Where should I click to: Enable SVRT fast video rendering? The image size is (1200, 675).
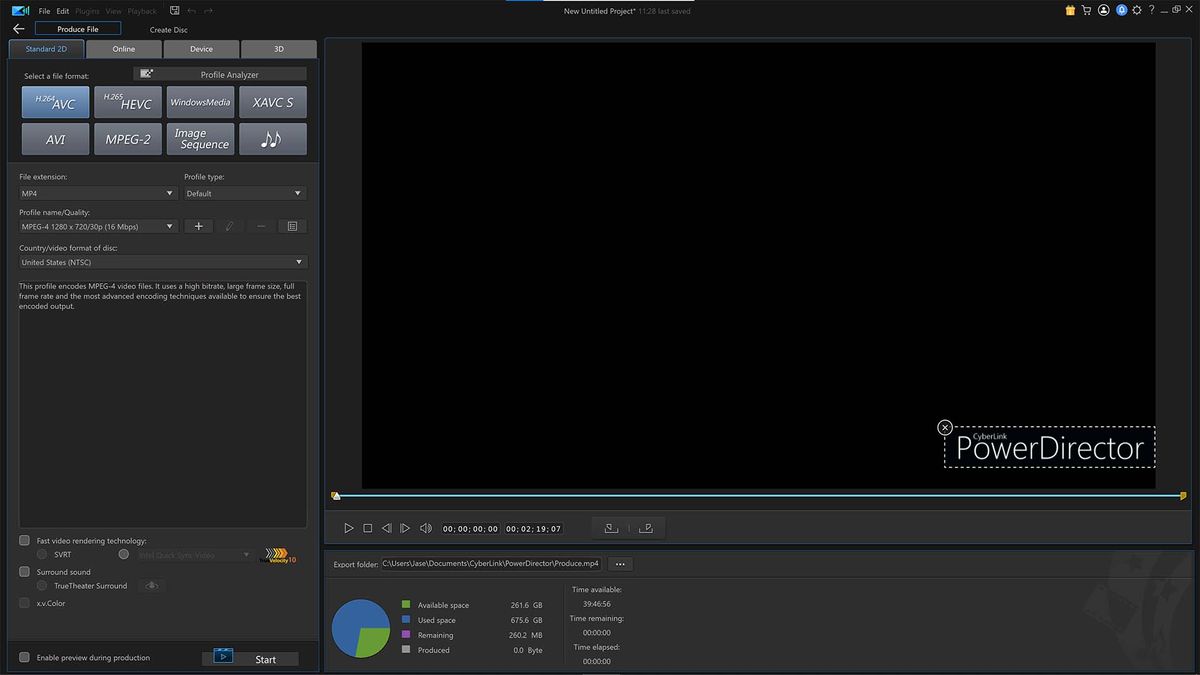(41, 553)
